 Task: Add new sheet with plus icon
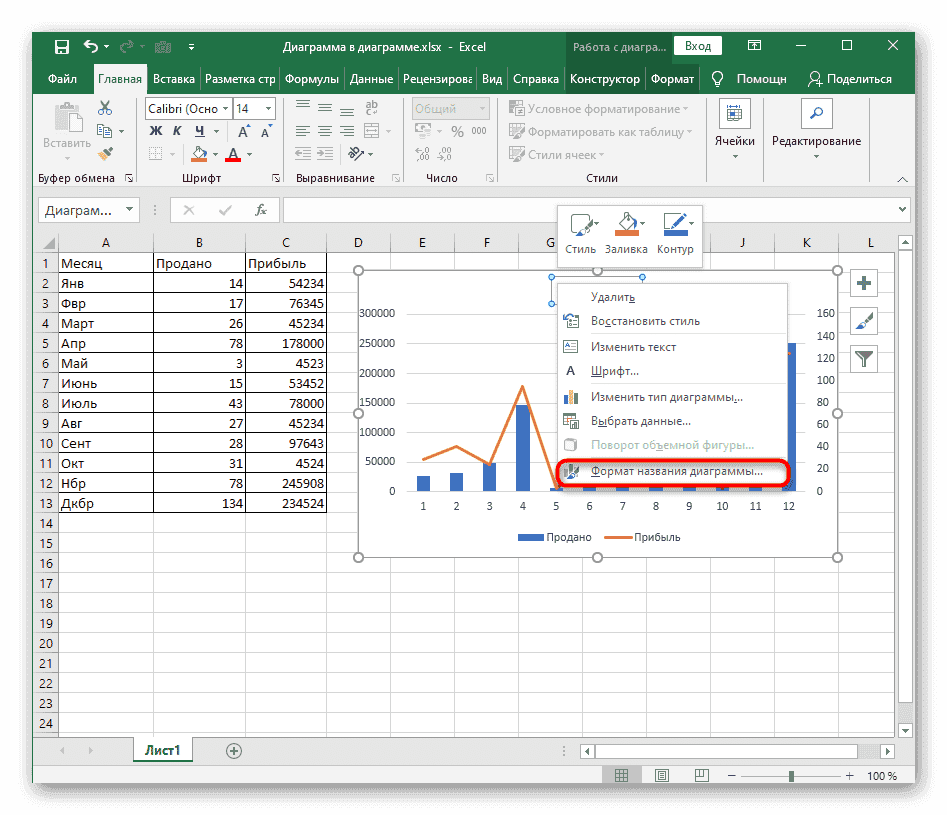(x=234, y=750)
